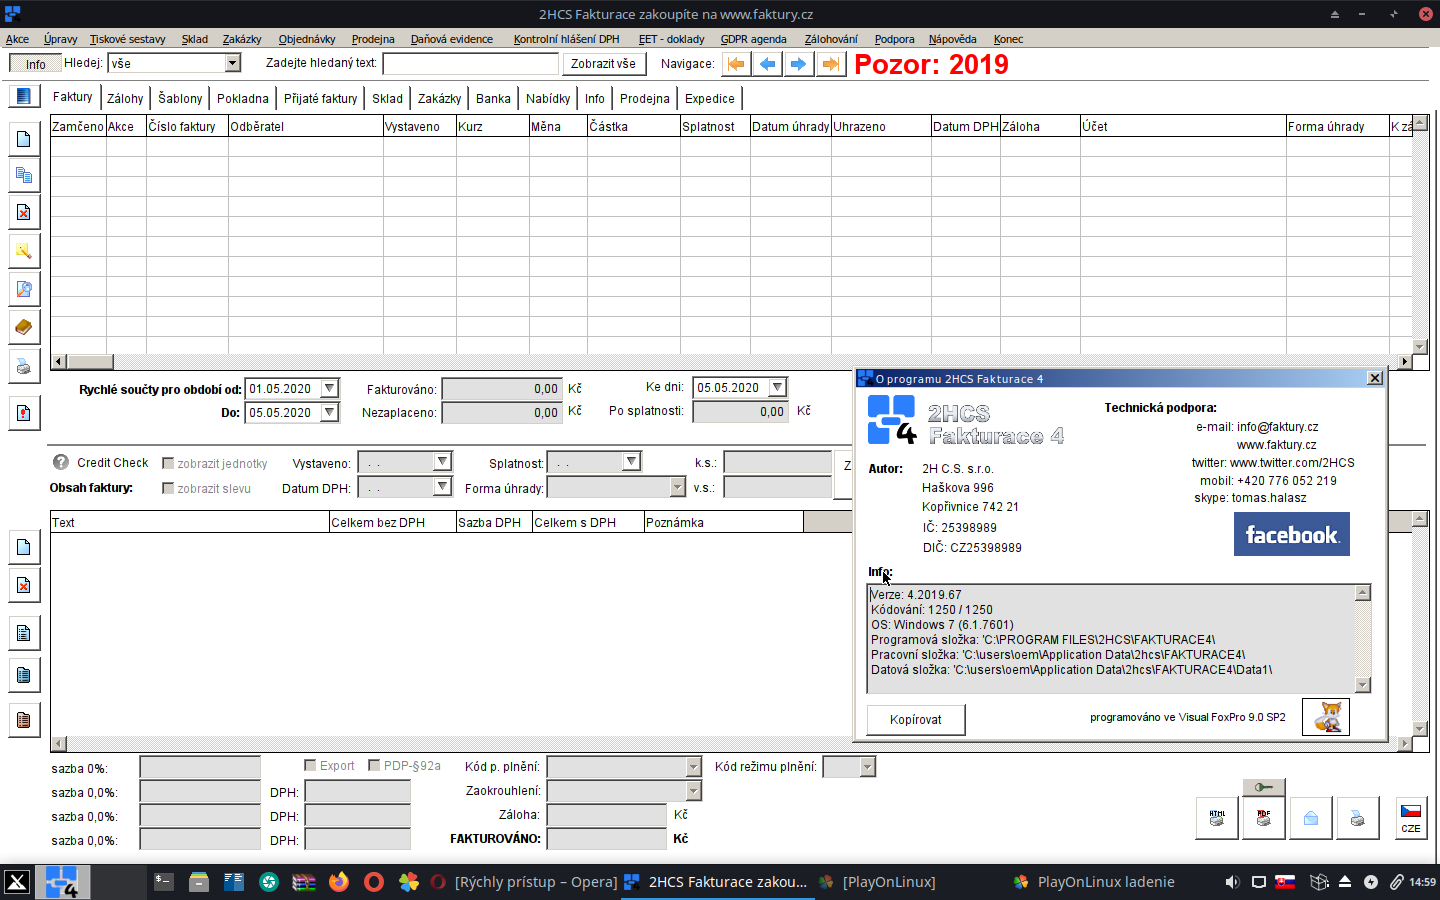Click the new item blank page icon beside Text table
Image resolution: width=1440 pixels, height=900 pixels.
[24, 547]
